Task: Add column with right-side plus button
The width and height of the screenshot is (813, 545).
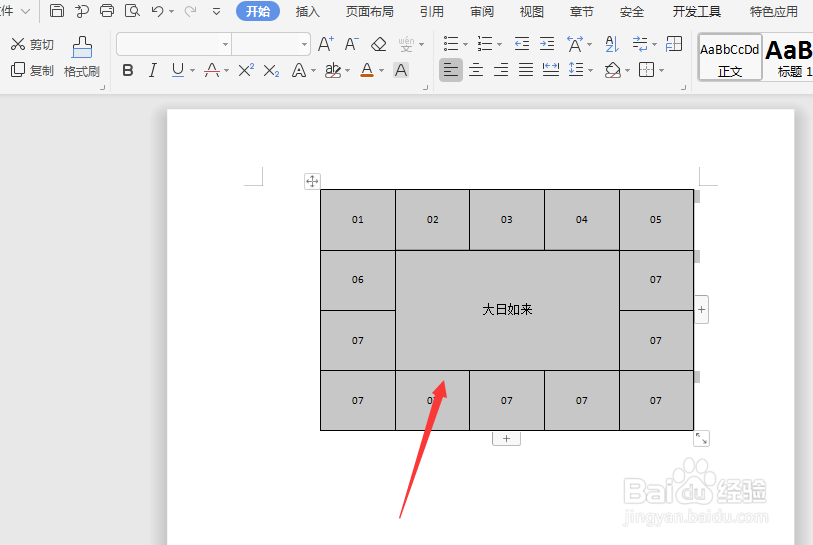Action: click(702, 310)
